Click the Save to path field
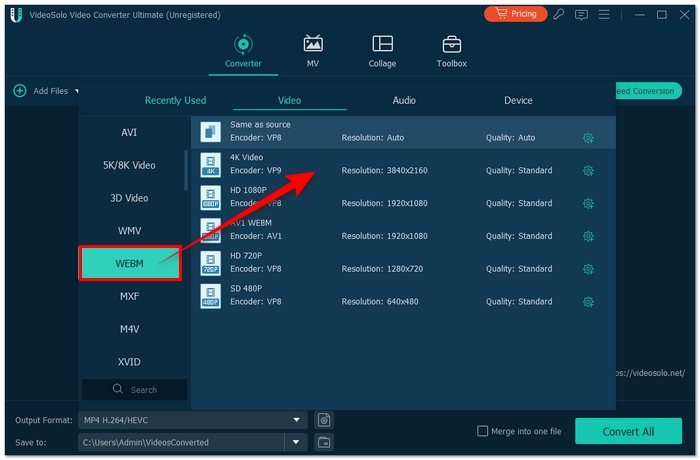 tap(181, 442)
